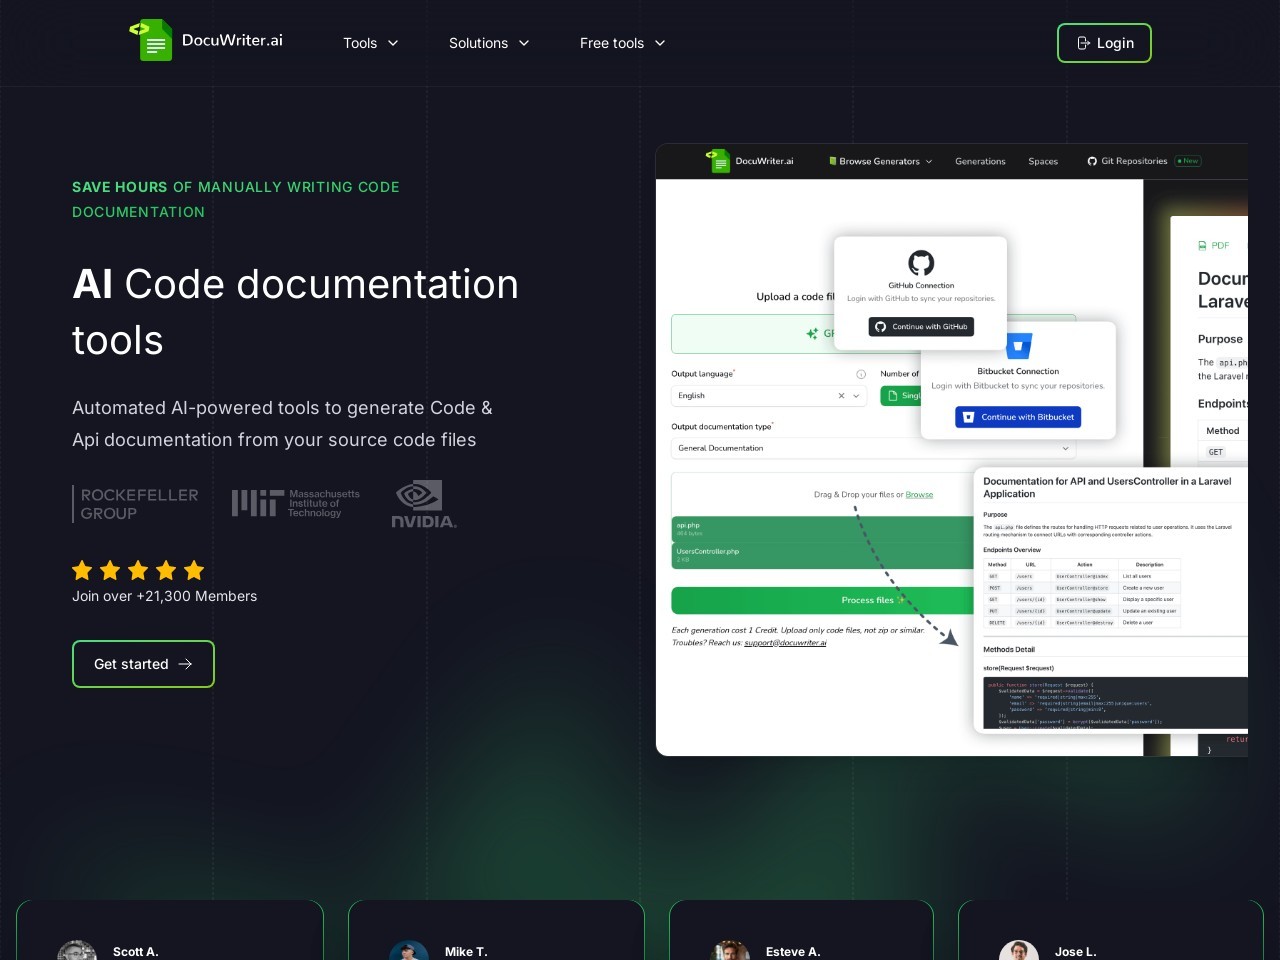Screen dimensions: 1280x960
Task: Expand the Solutions chevron arrow
Action: [x=524, y=43]
